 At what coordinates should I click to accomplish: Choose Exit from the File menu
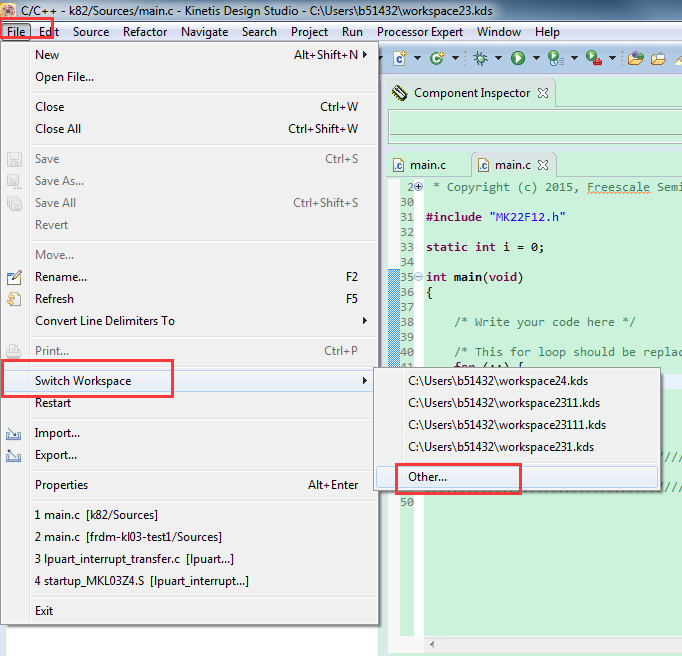click(x=190, y=611)
